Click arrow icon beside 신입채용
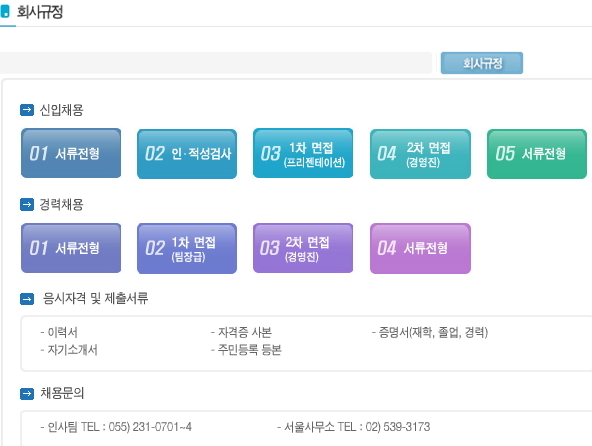592x446 pixels. [27, 110]
